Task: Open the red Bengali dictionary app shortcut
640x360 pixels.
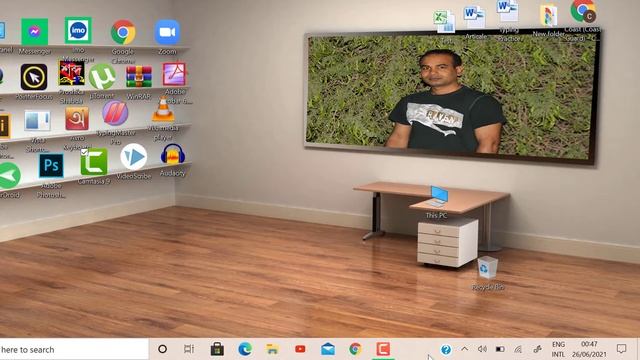Action: coord(71,73)
